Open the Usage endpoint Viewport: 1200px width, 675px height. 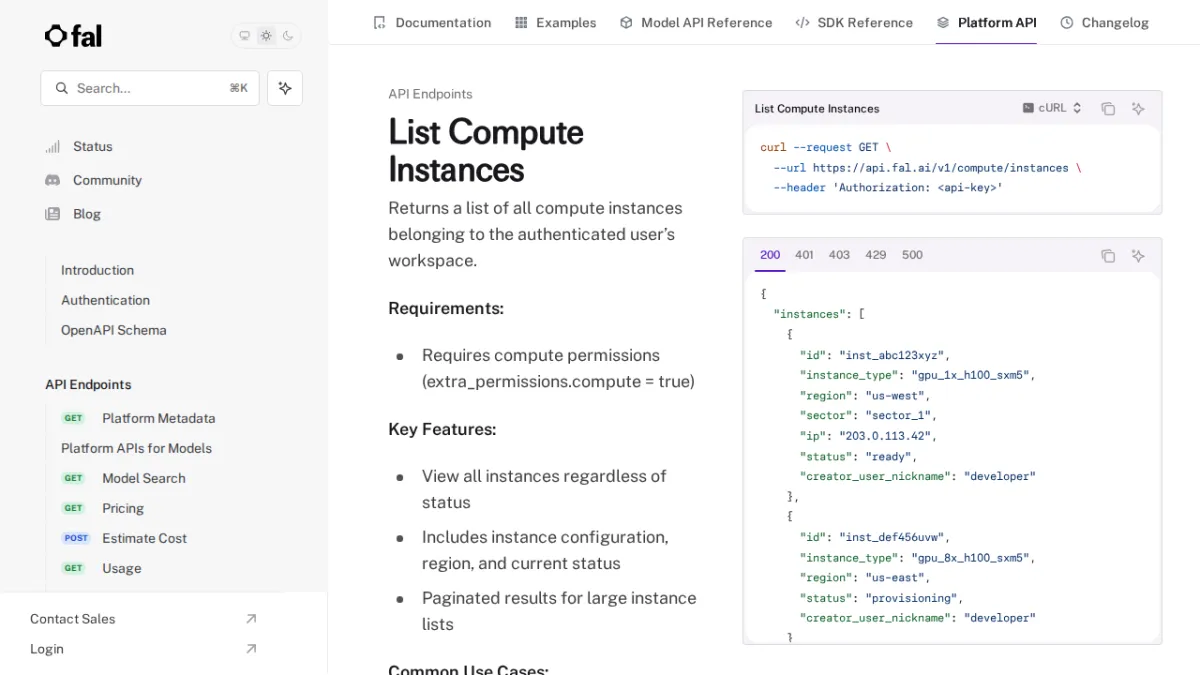[x=122, y=568]
